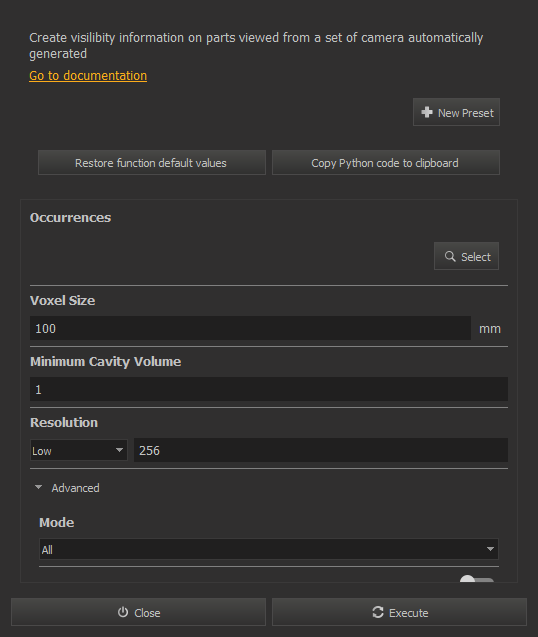Image resolution: width=538 pixels, height=637 pixels.
Task: Click the power icon on Close button
Action: coord(123,612)
